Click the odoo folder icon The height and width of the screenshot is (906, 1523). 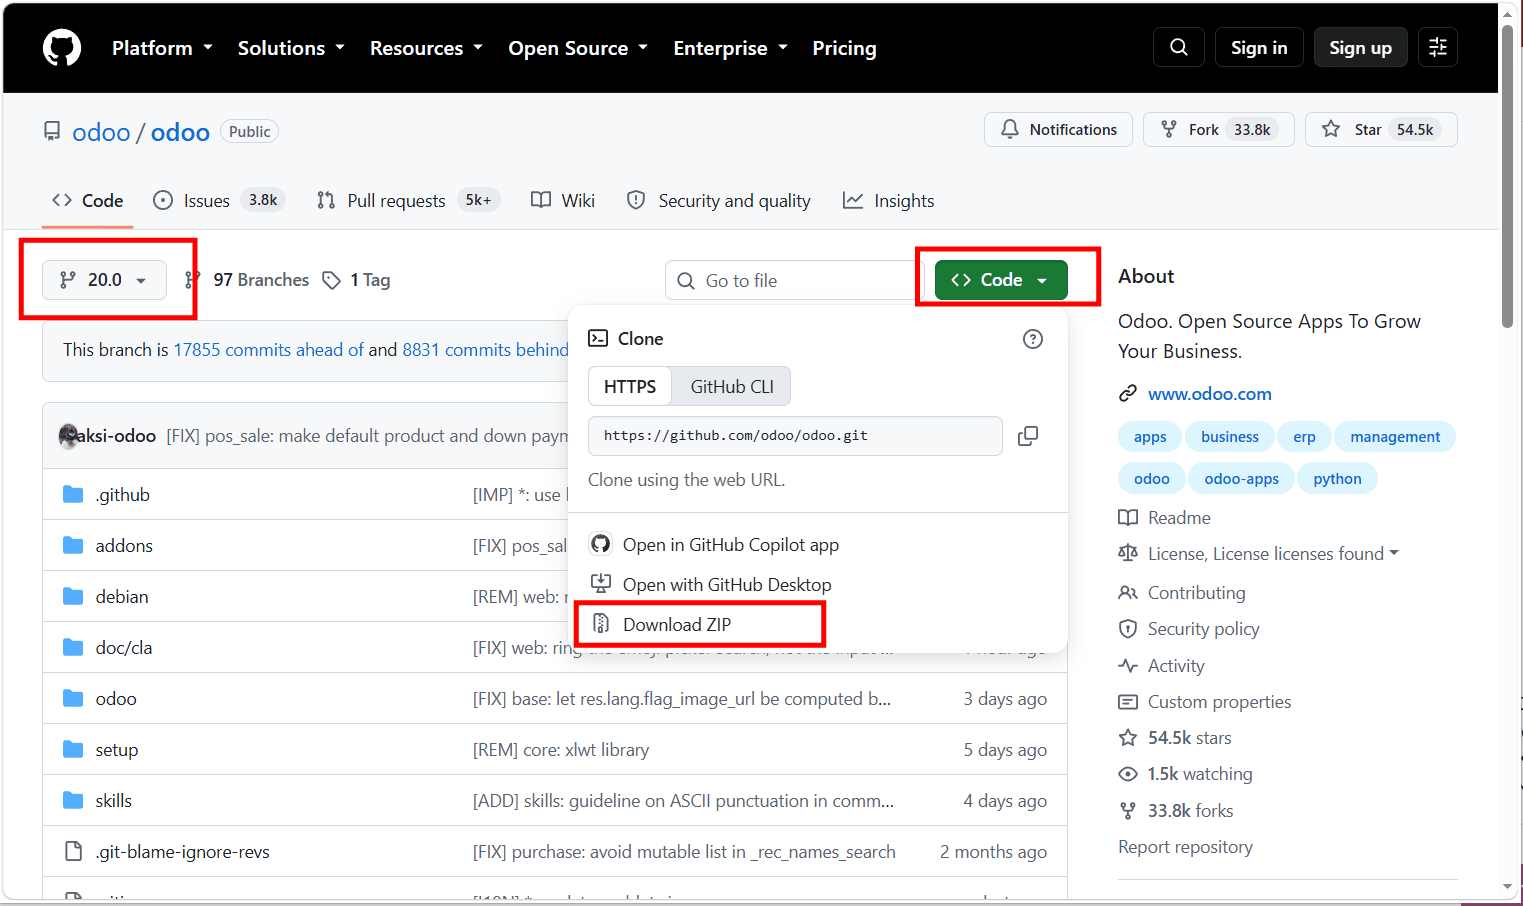[73, 698]
